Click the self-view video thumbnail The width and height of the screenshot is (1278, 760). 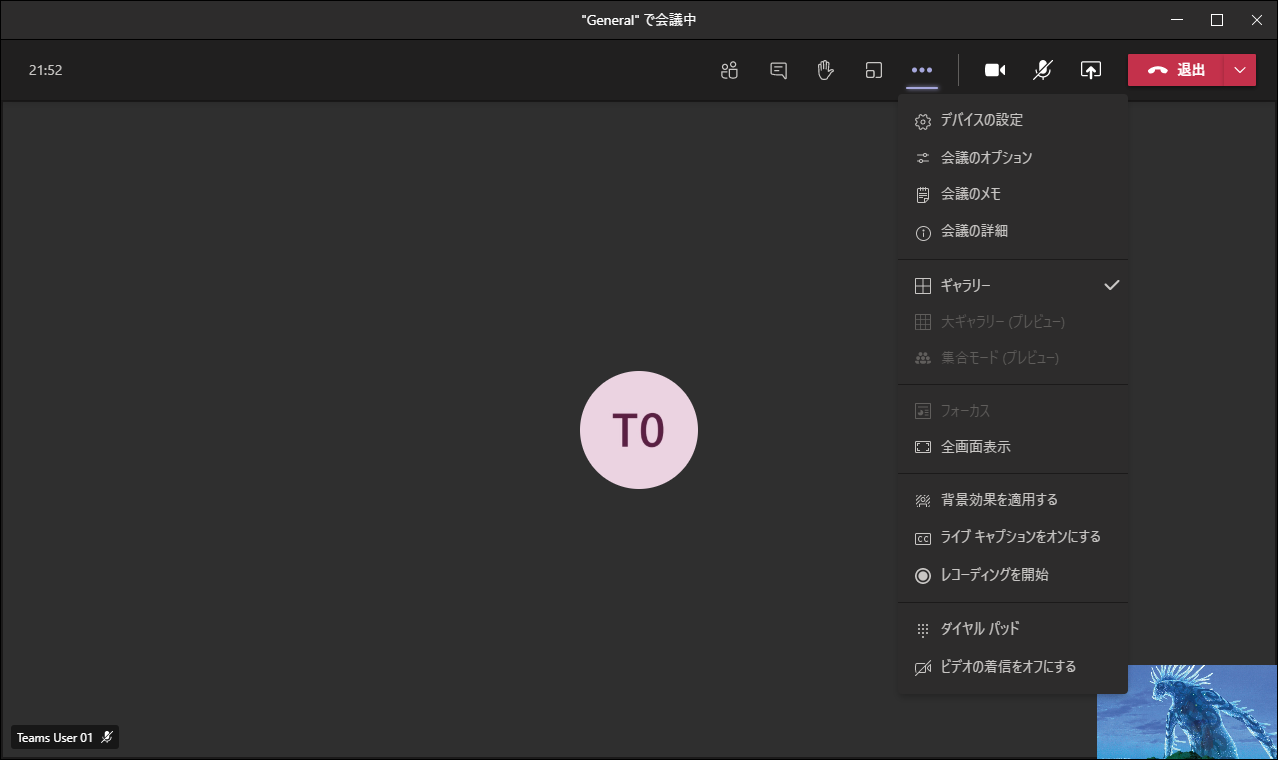tap(1187, 711)
